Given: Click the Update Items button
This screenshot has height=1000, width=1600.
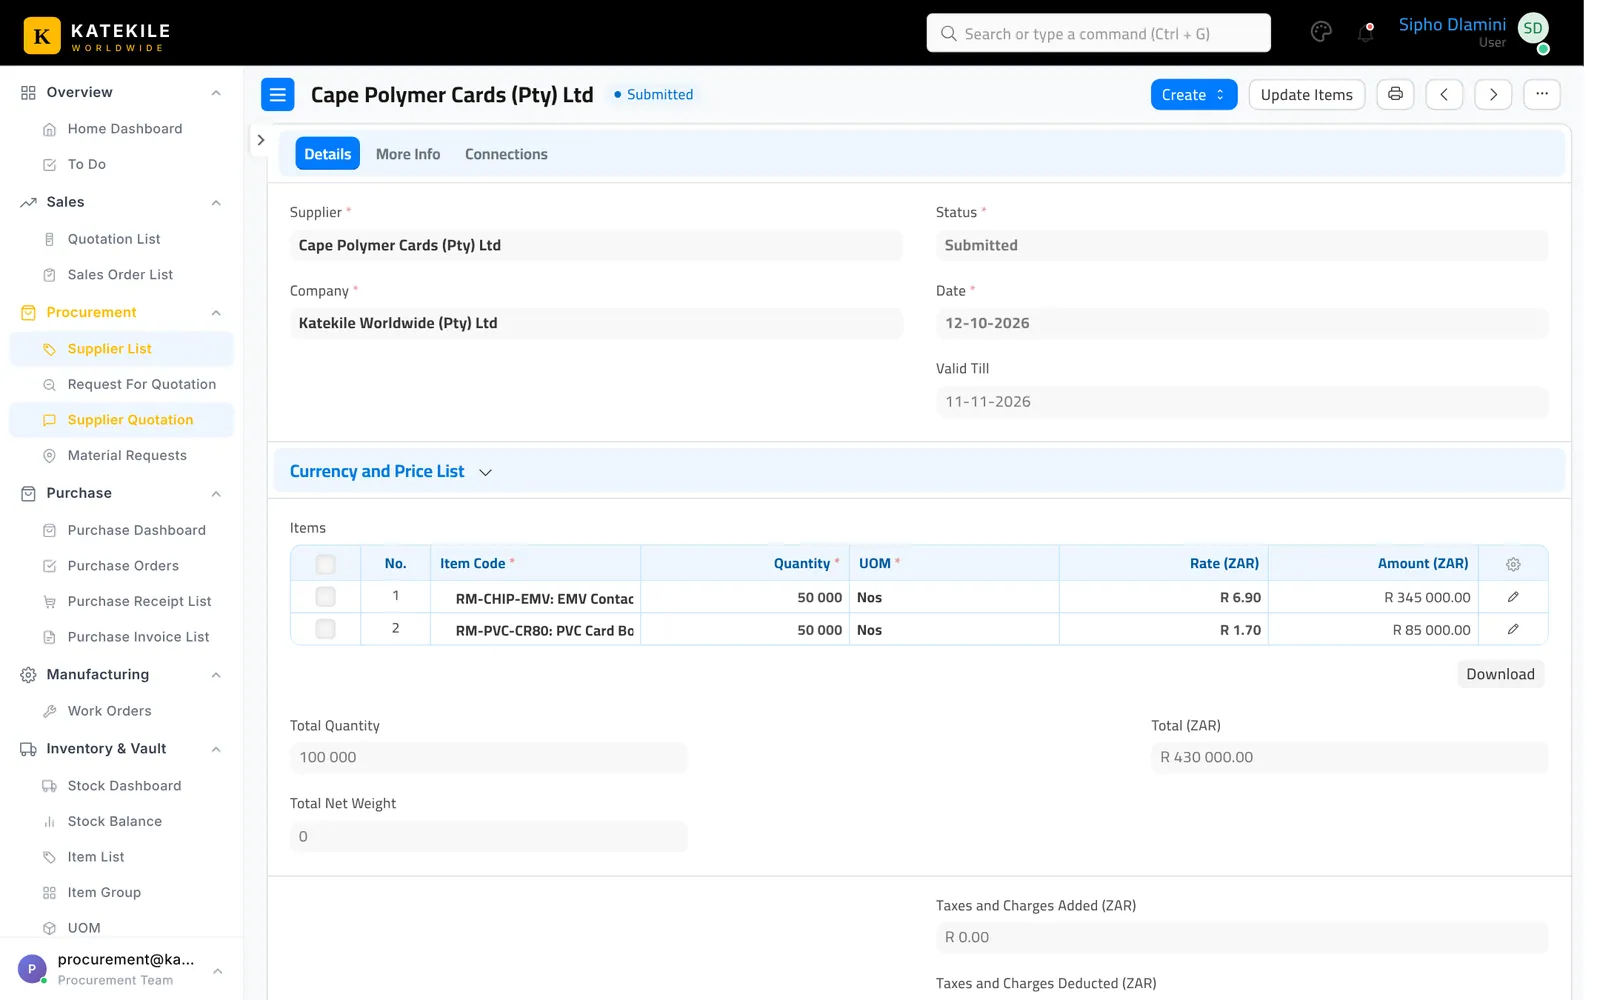Looking at the screenshot, I should point(1306,94).
